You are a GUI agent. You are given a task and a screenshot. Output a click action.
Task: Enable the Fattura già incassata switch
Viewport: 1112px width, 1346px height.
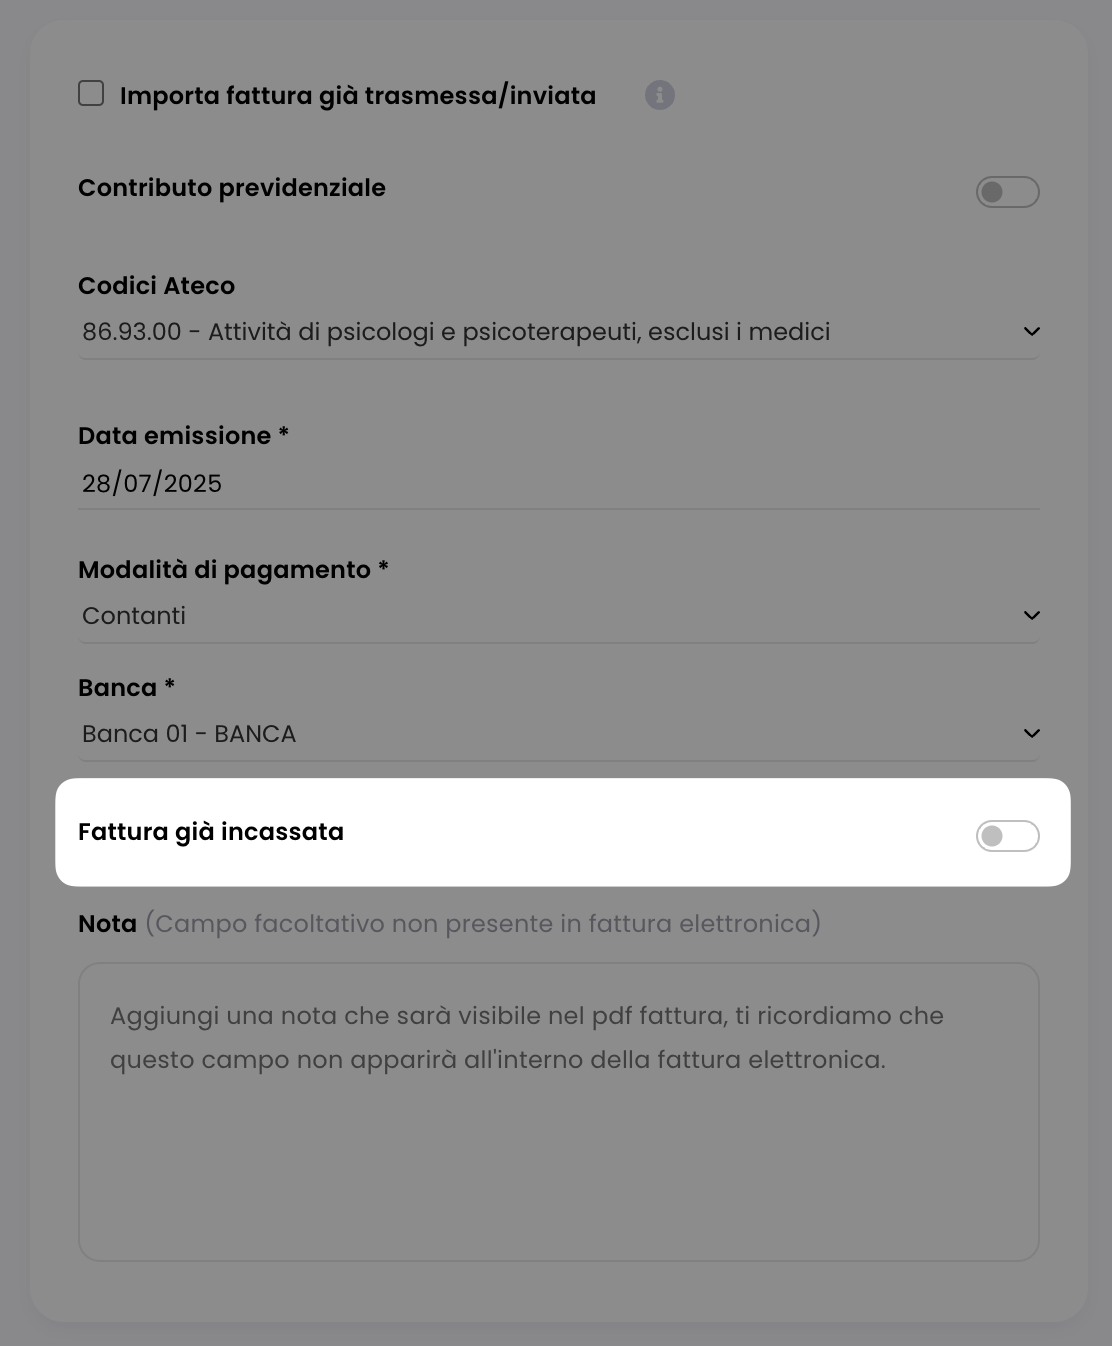tap(1008, 836)
